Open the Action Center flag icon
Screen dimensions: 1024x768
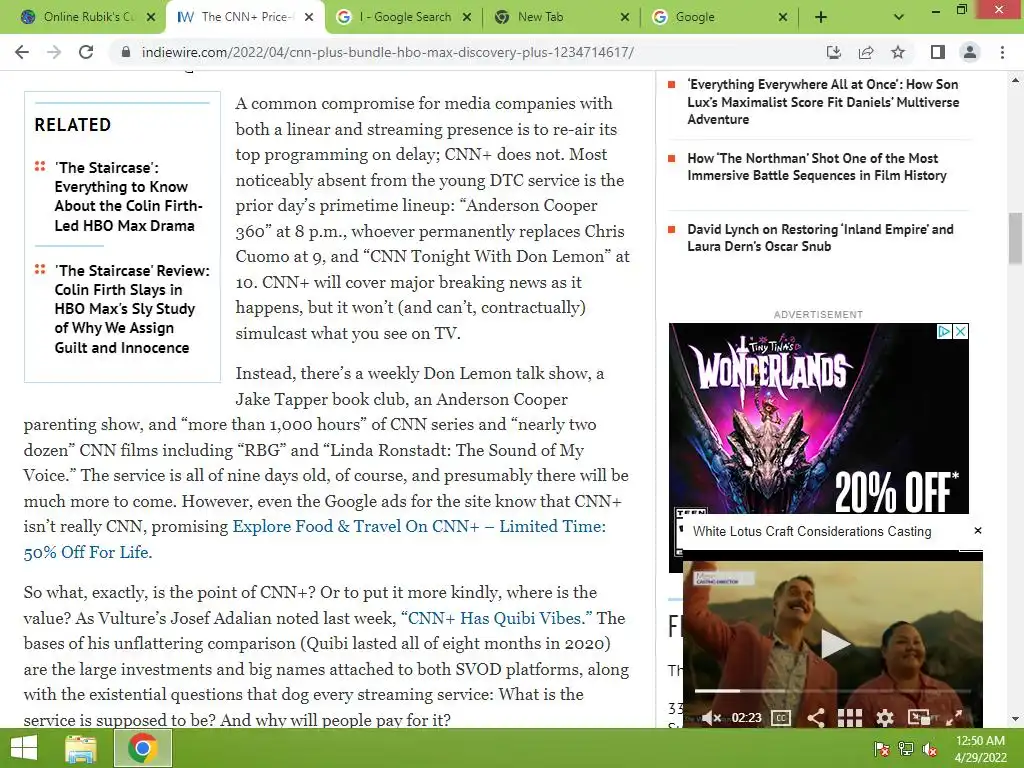click(882, 749)
